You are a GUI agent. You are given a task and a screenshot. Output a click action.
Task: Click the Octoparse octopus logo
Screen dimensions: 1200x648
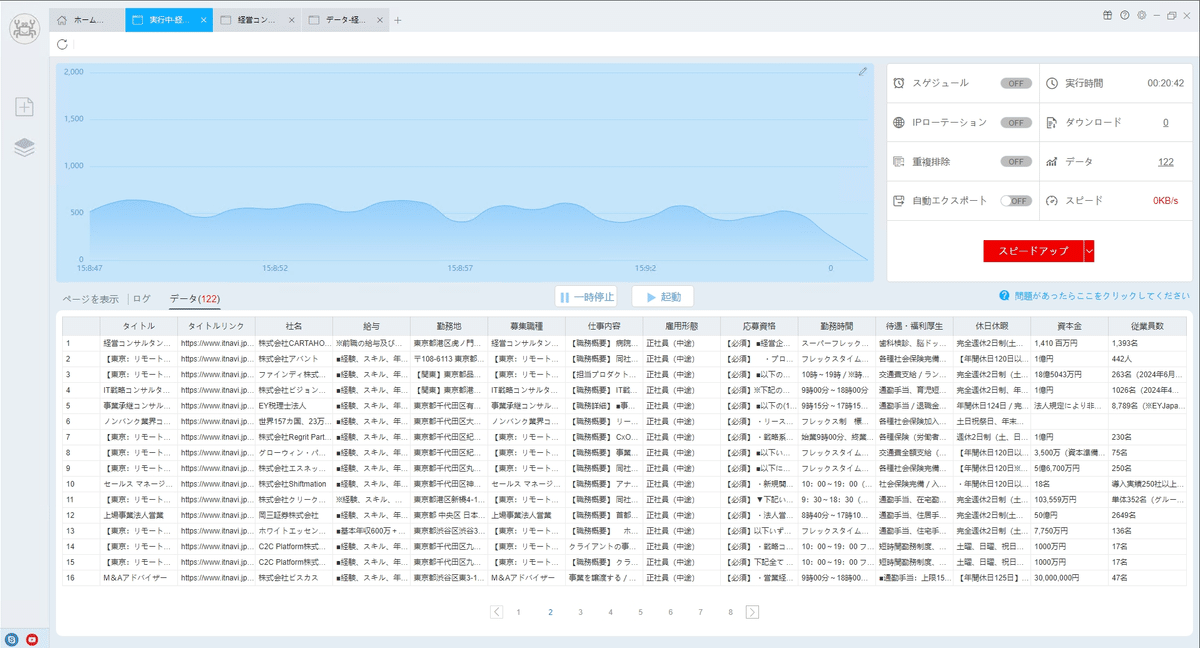click(x=24, y=29)
